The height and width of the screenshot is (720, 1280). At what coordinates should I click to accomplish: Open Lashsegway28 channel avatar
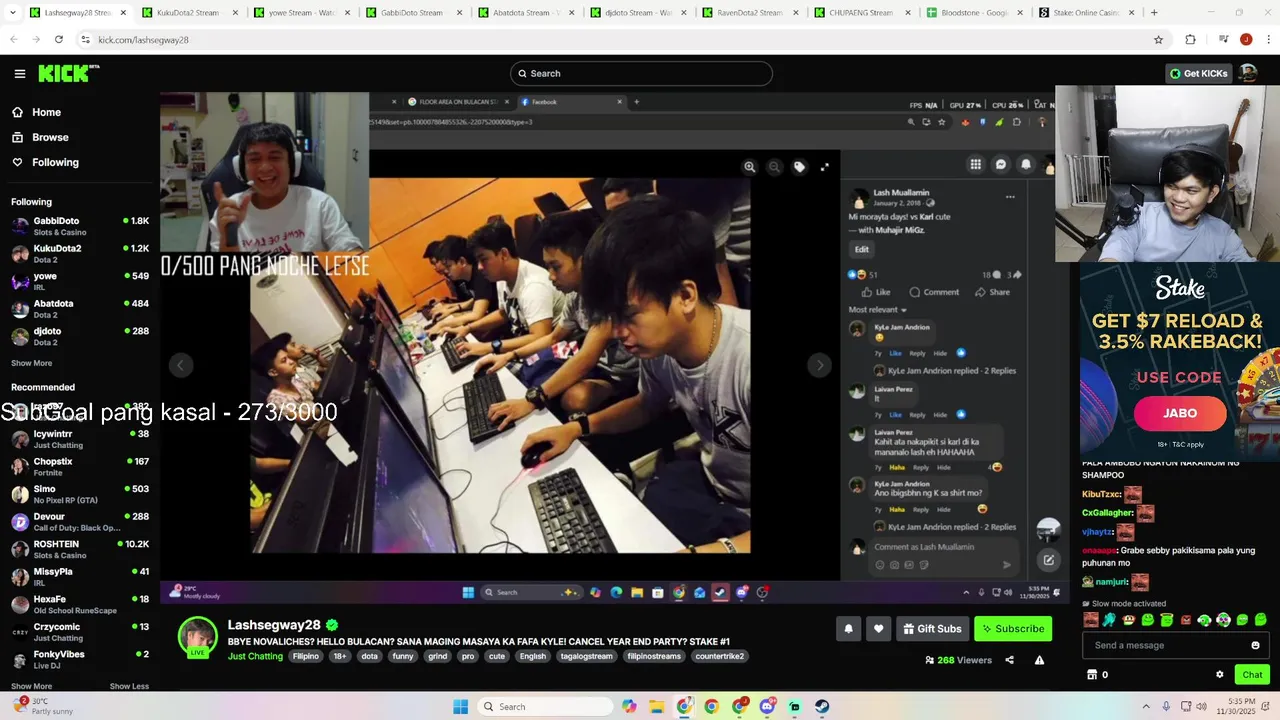[x=197, y=637]
